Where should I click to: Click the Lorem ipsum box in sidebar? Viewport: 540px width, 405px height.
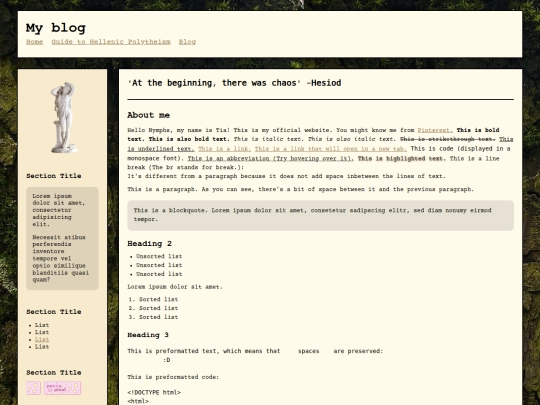point(62,238)
